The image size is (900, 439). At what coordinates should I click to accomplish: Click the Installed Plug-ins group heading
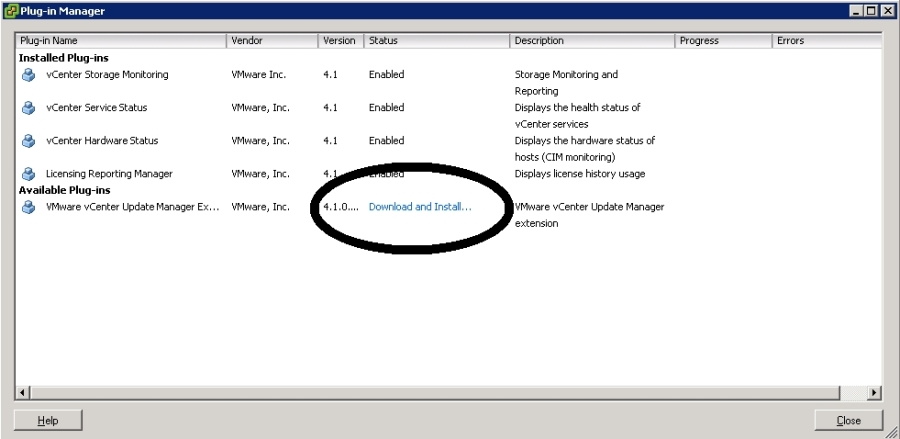point(64,58)
